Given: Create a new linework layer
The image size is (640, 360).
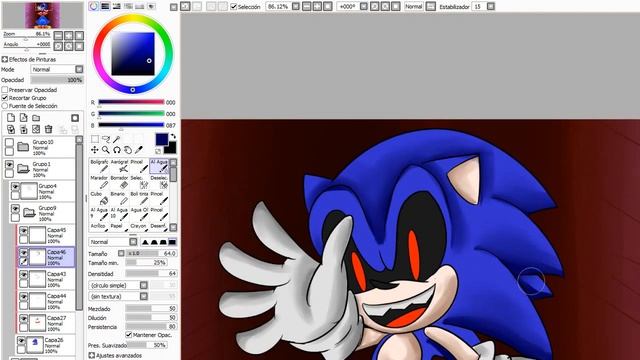Looking at the screenshot, I should pos(24,118).
